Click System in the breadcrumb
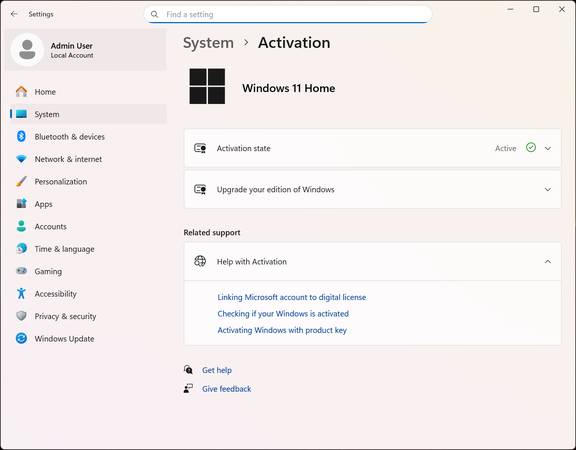The image size is (576, 450). 208,43
